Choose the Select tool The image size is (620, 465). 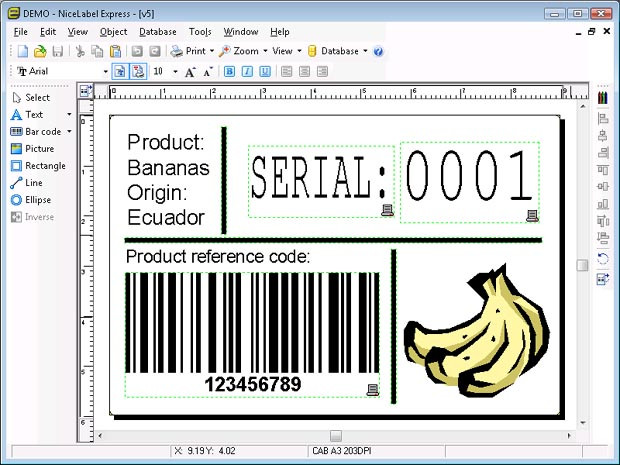[x=31, y=97]
